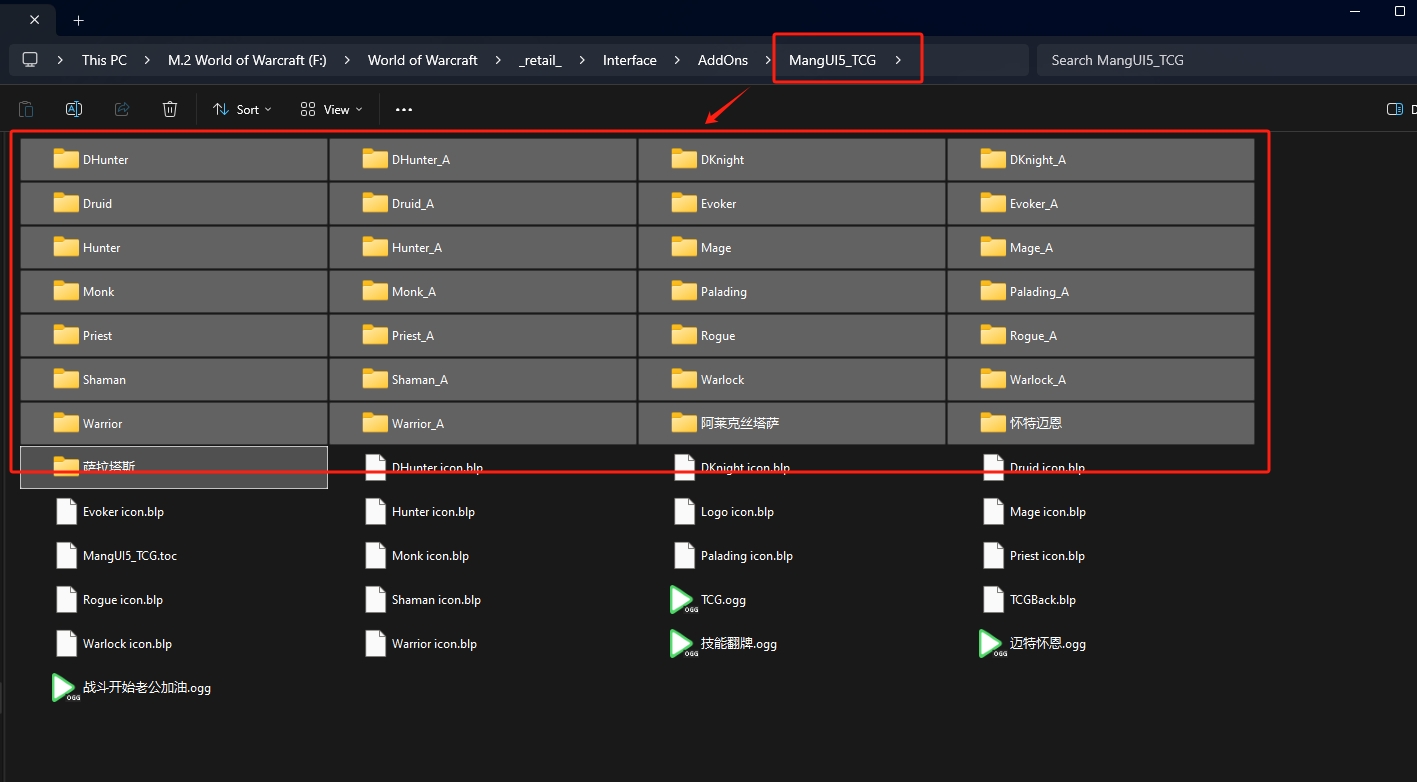Select the Monk icon.blp file
This screenshot has height=782, width=1417.
point(483,555)
